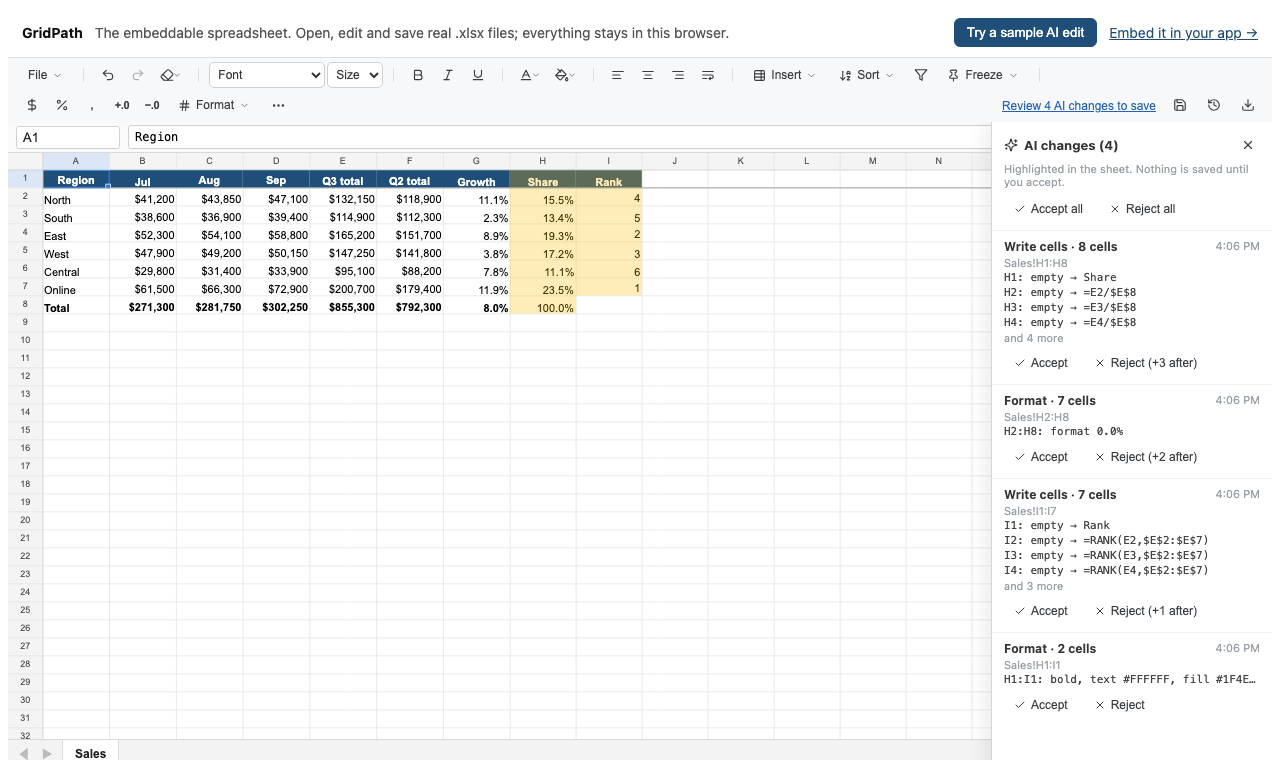Select cell with value $41,200
The height and width of the screenshot is (760, 1280).
pyautogui.click(x=143, y=199)
